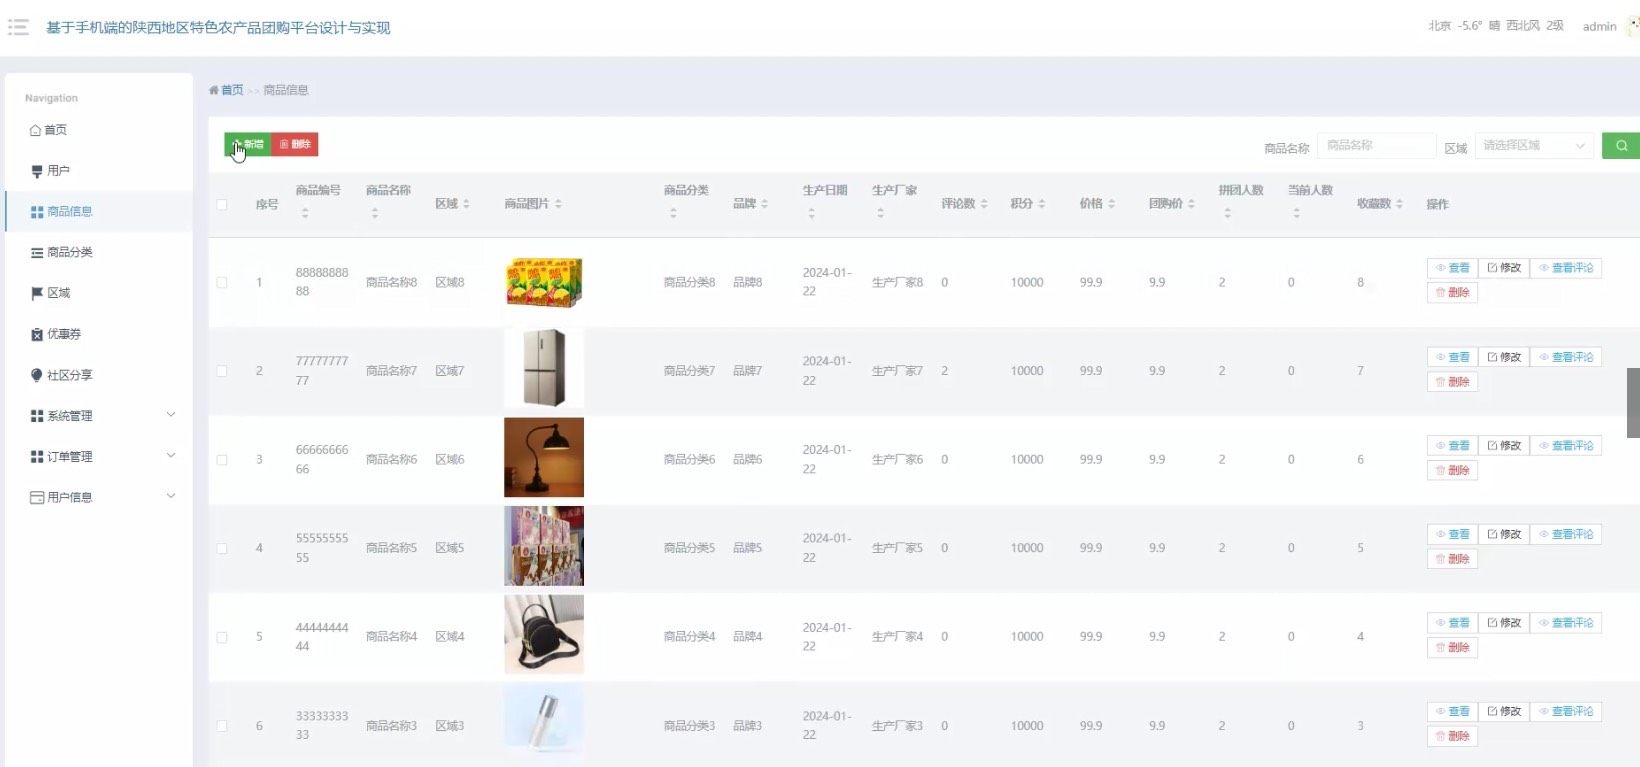1640x767 pixels.
Task: Open the 请选择区域 dropdown
Action: (1533, 146)
